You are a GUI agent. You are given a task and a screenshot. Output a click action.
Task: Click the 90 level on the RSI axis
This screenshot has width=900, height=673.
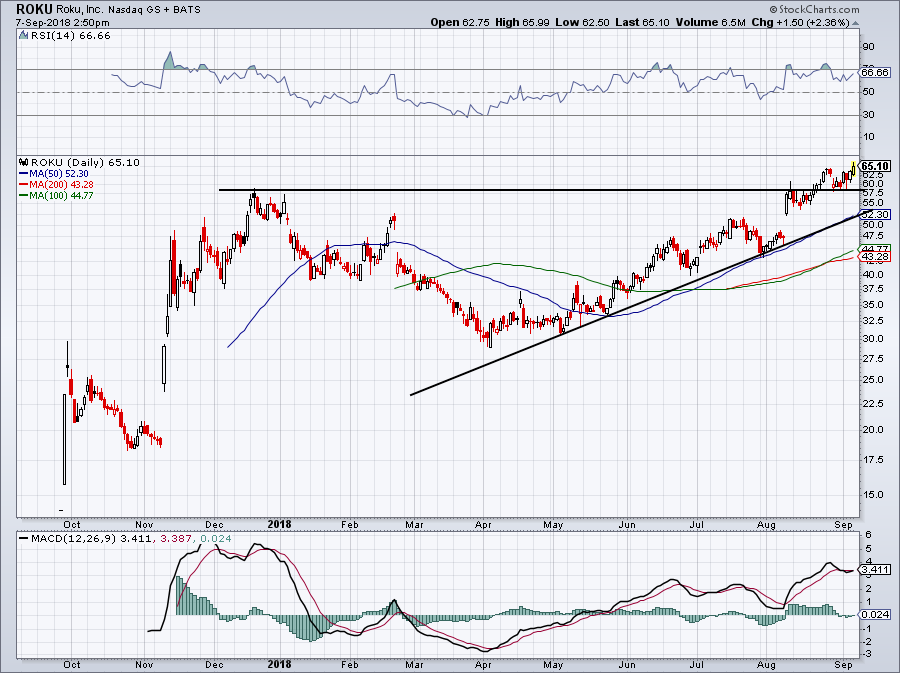868,47
